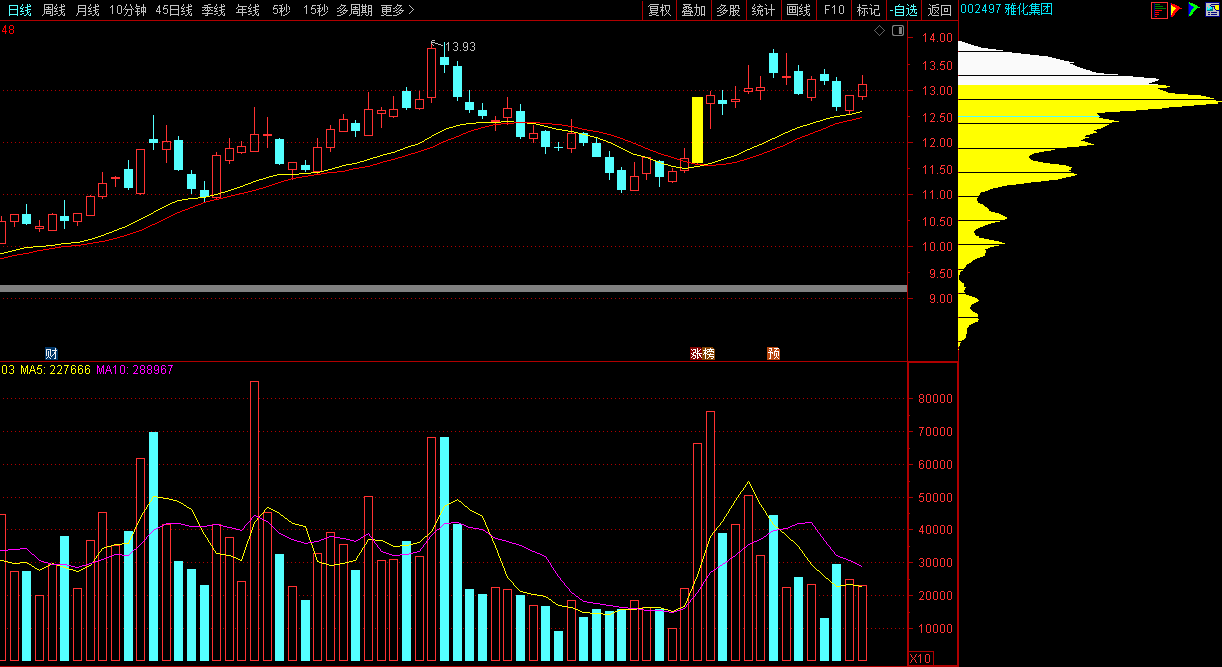1222x667 pixels.
Task: Switch to the 10分钟 period tab
Action: pyautogui.click(x=127, y=10)
